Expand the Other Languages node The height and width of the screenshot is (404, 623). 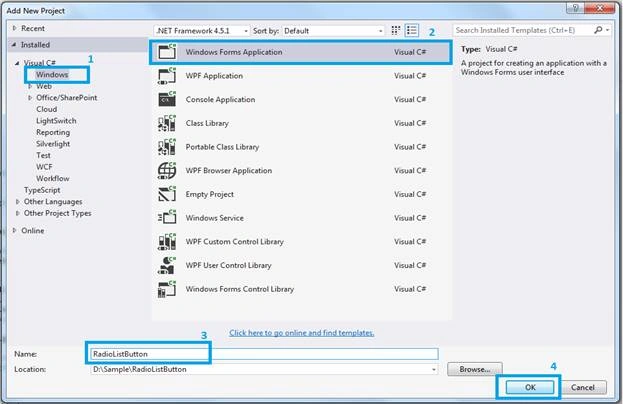(17, 202)
